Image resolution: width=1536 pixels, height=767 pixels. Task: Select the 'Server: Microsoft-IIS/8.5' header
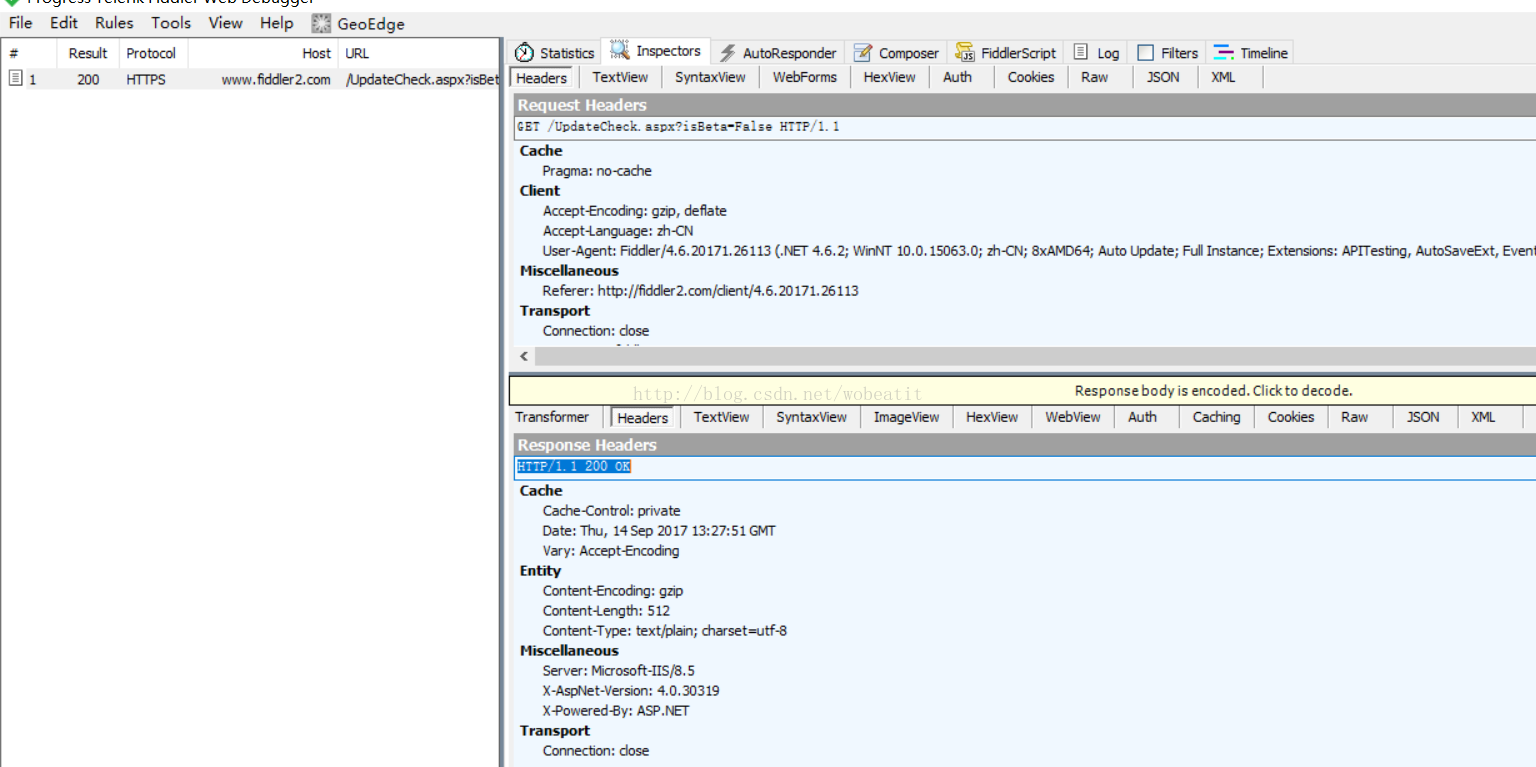click(x=619, y=671)
